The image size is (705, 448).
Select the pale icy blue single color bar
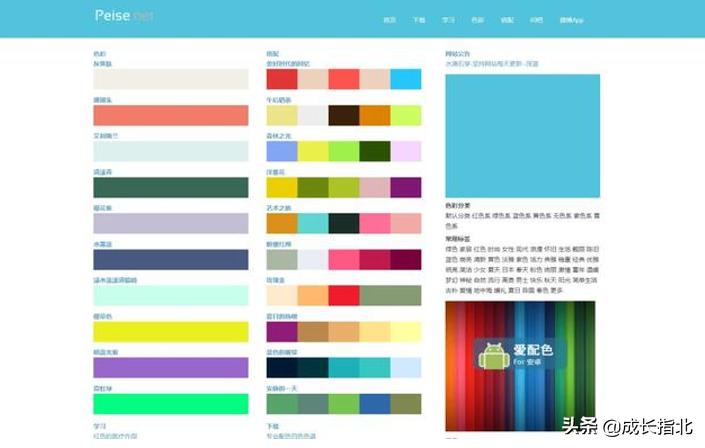[x=171, y=151]
